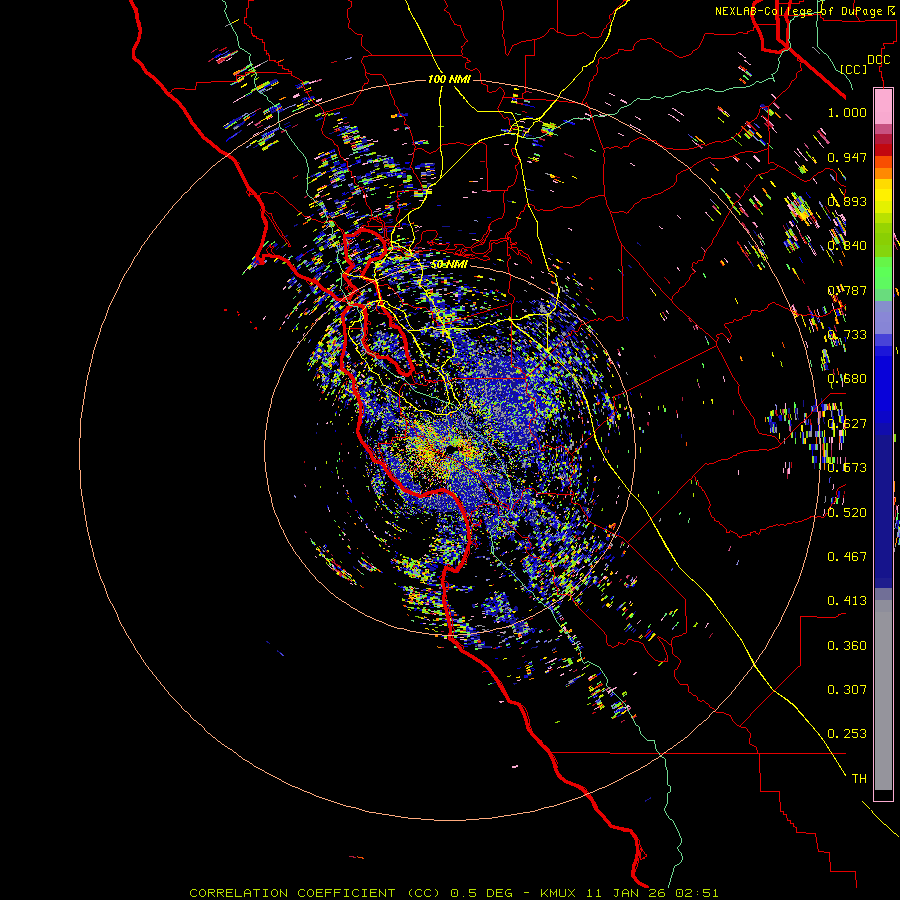Click the 0.787 scale value
This screenshot has height=900, width=900.
coord(847,290)
